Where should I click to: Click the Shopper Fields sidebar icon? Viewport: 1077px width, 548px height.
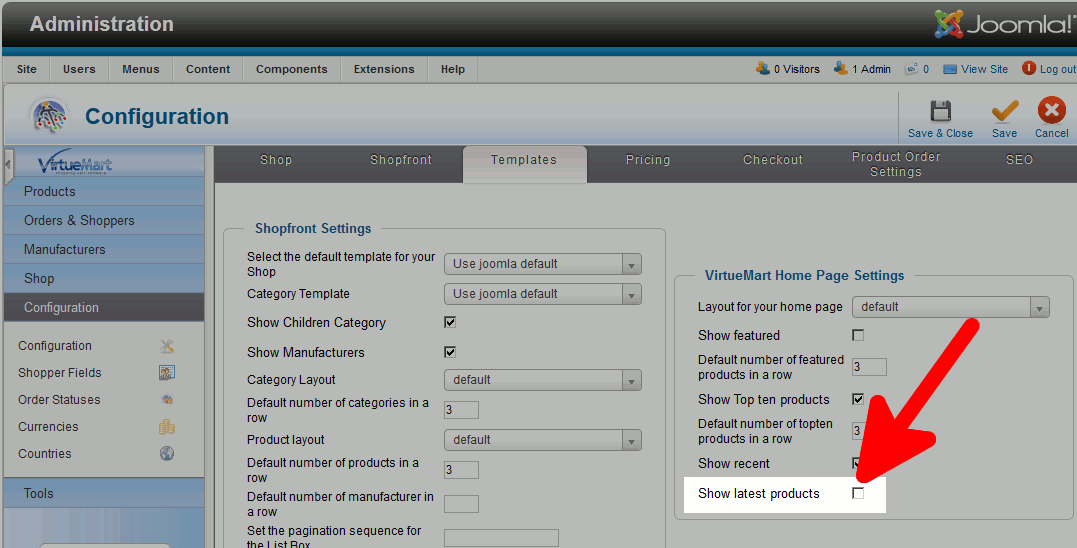point(167,373)
